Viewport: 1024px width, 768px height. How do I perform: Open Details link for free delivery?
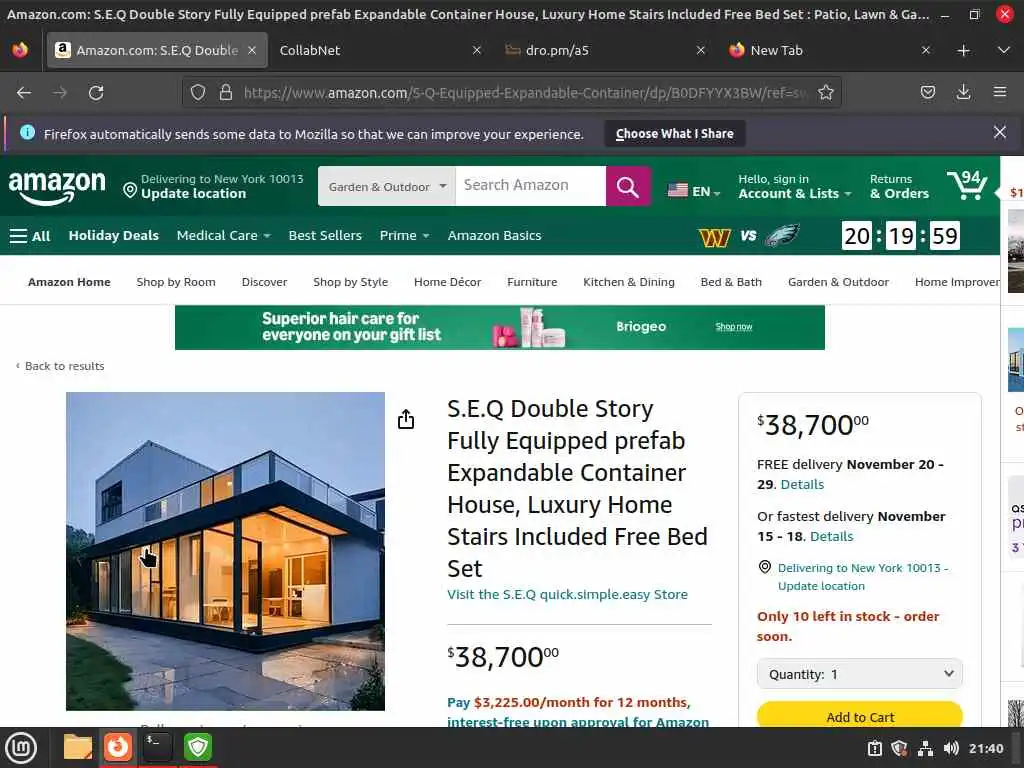point(802,485)
